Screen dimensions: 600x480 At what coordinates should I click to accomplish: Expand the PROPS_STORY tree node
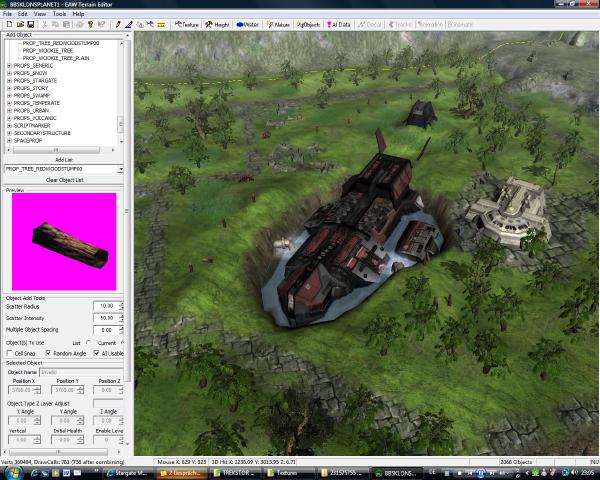10,88
